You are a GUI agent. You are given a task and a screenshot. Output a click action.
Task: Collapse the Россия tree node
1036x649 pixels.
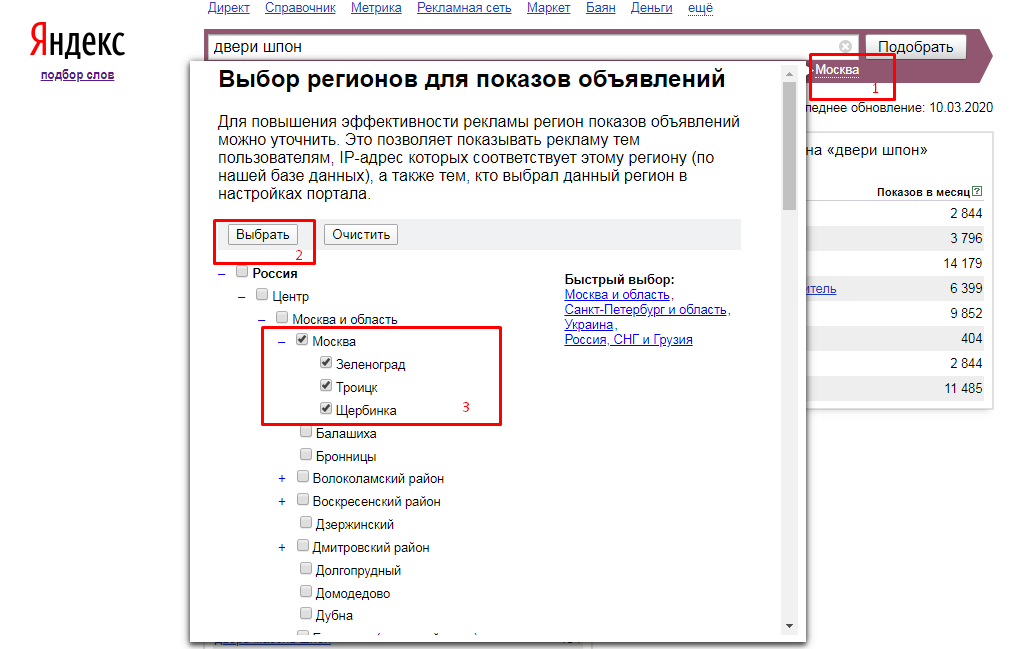pyautogui.click(x=222, y=274)
